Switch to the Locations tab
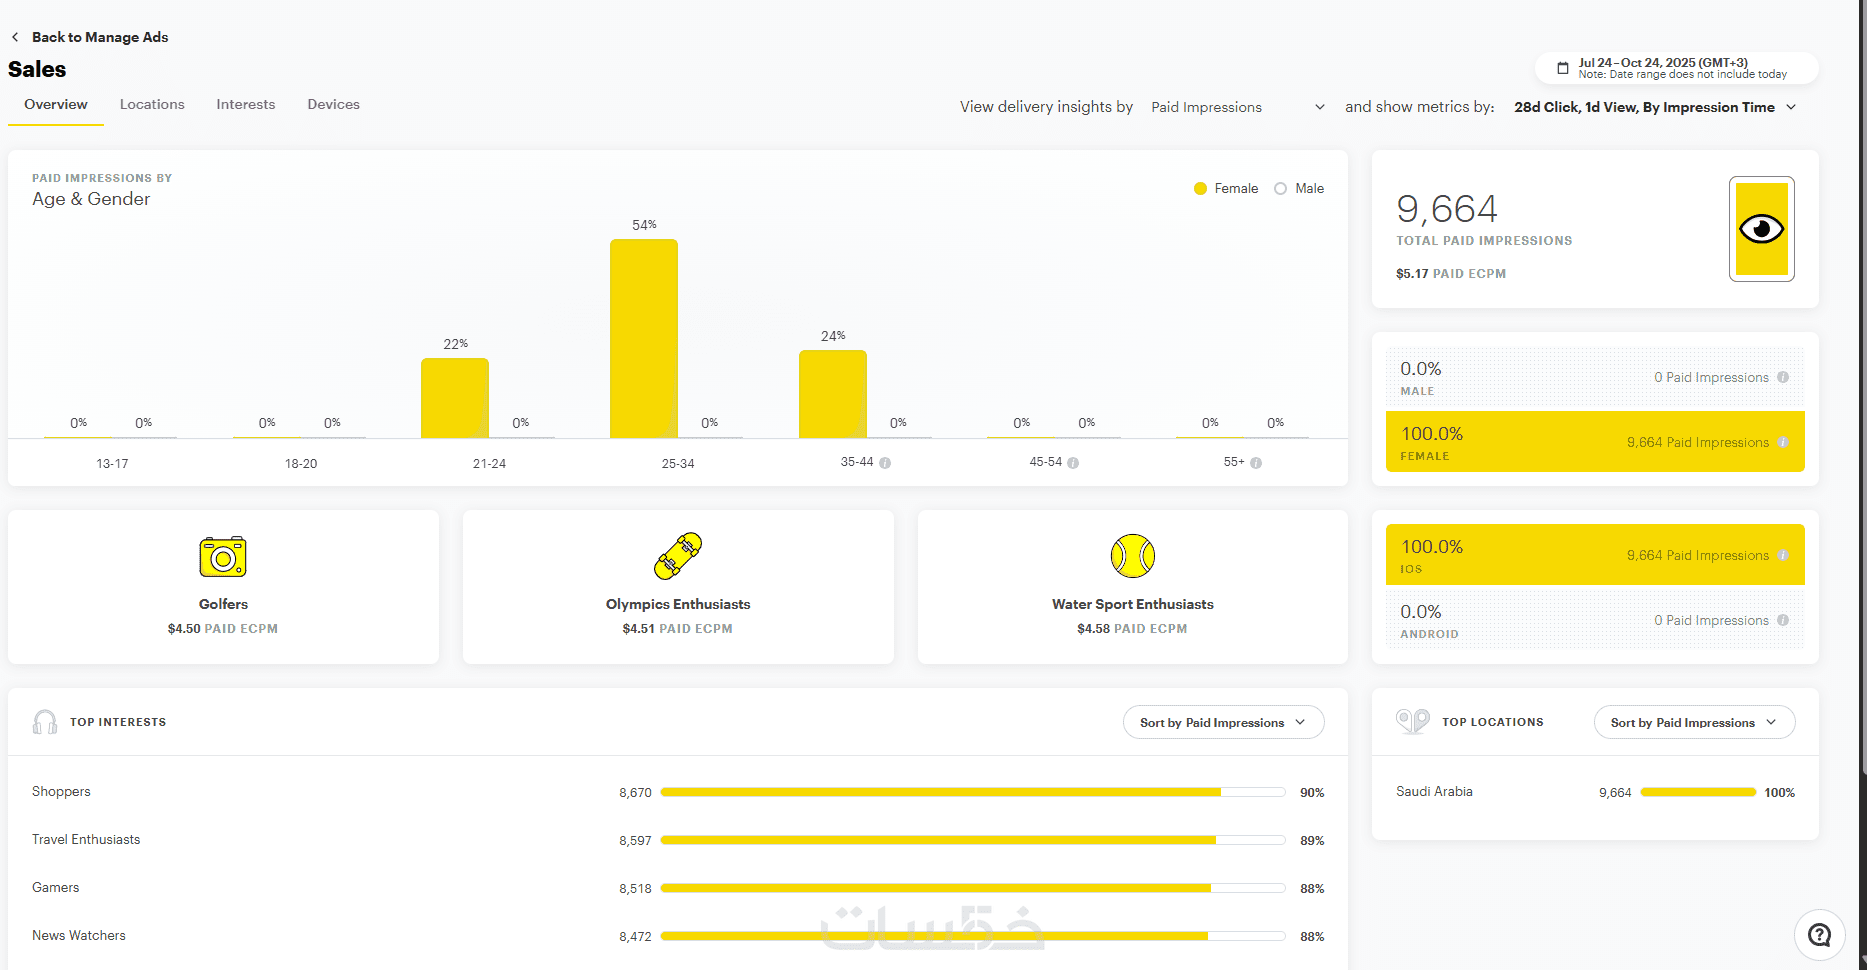Viewport: 1867px width, 970px height. 152,104
